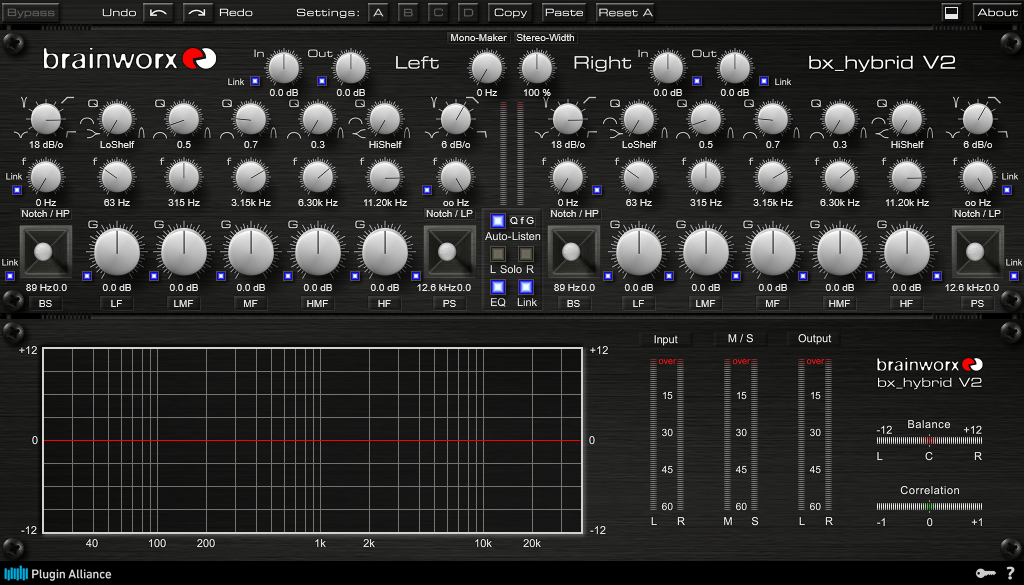
Task: Click the Left 0.0 dB input gain value
Action: tap(284, 93)
